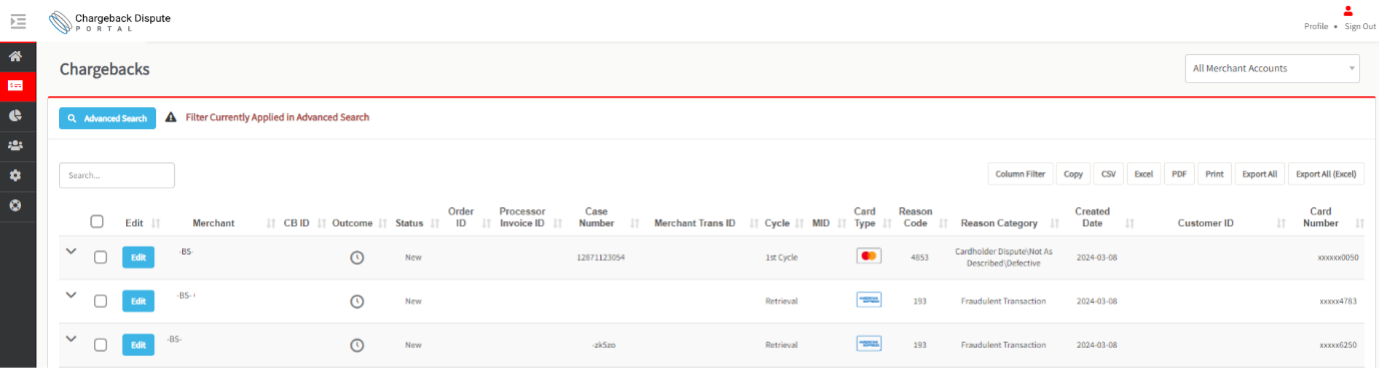Click the warning triangle filter icon

pyautogui.click(x=171, y=117)
